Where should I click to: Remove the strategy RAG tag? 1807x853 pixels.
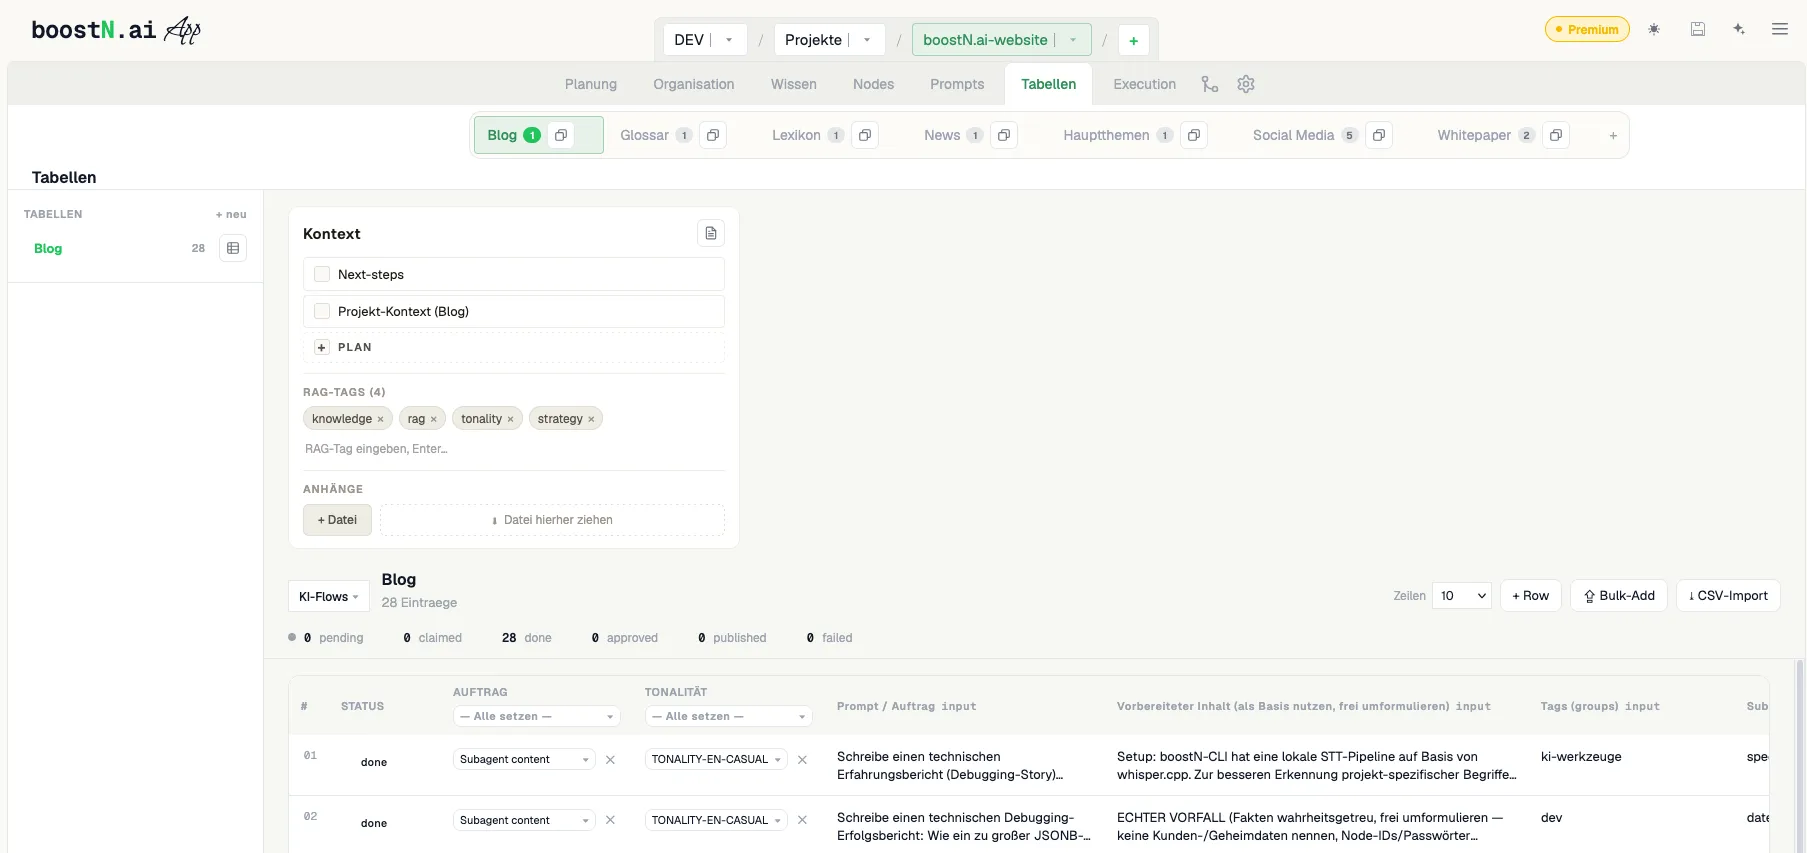[x=591, y=419]
